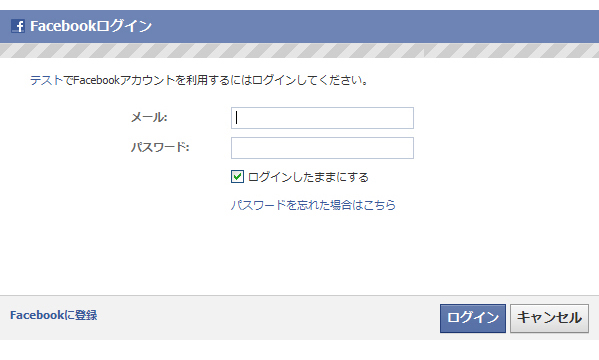Image resolution: width=599 pixels, height=360 pixels.
Task: Click the Facebookログイン dialog title text
Action: (91, 26)
